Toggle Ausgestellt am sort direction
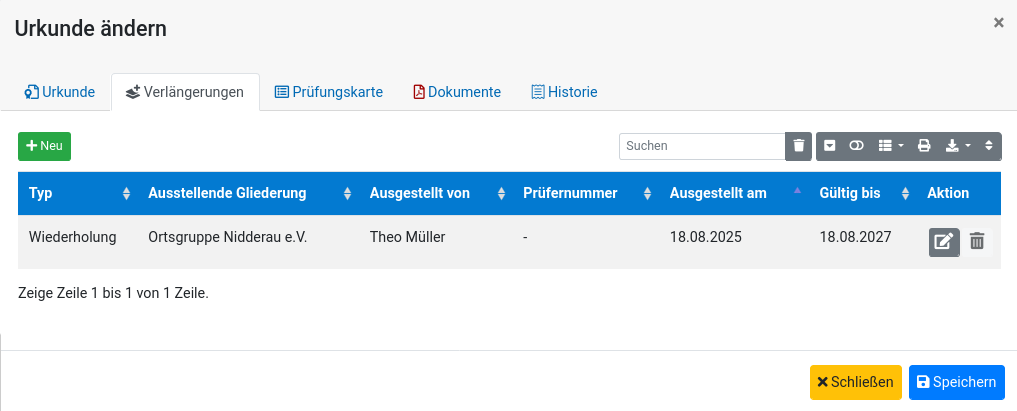Screen dimensions: 1017x411 pyautogui.click(x=734, y=193)
